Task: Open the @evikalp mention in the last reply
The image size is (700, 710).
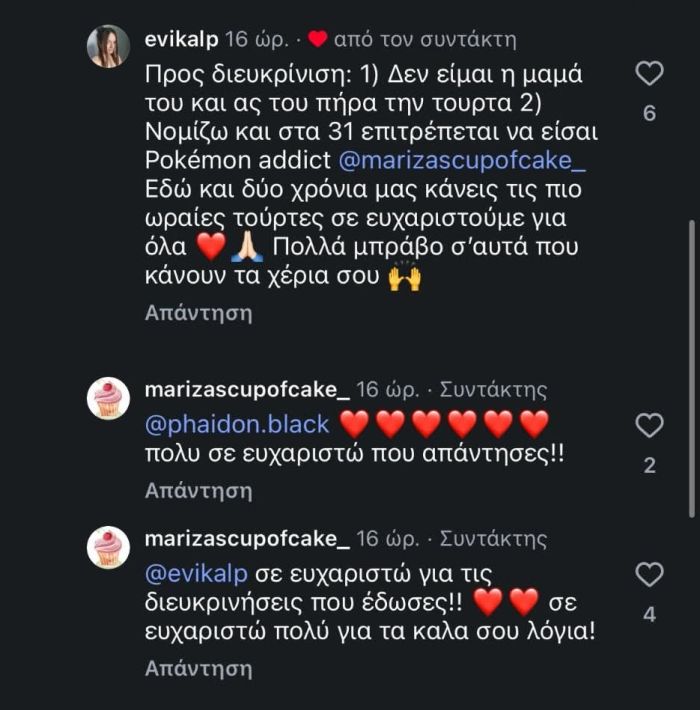Action: click(x=197, y=574)
